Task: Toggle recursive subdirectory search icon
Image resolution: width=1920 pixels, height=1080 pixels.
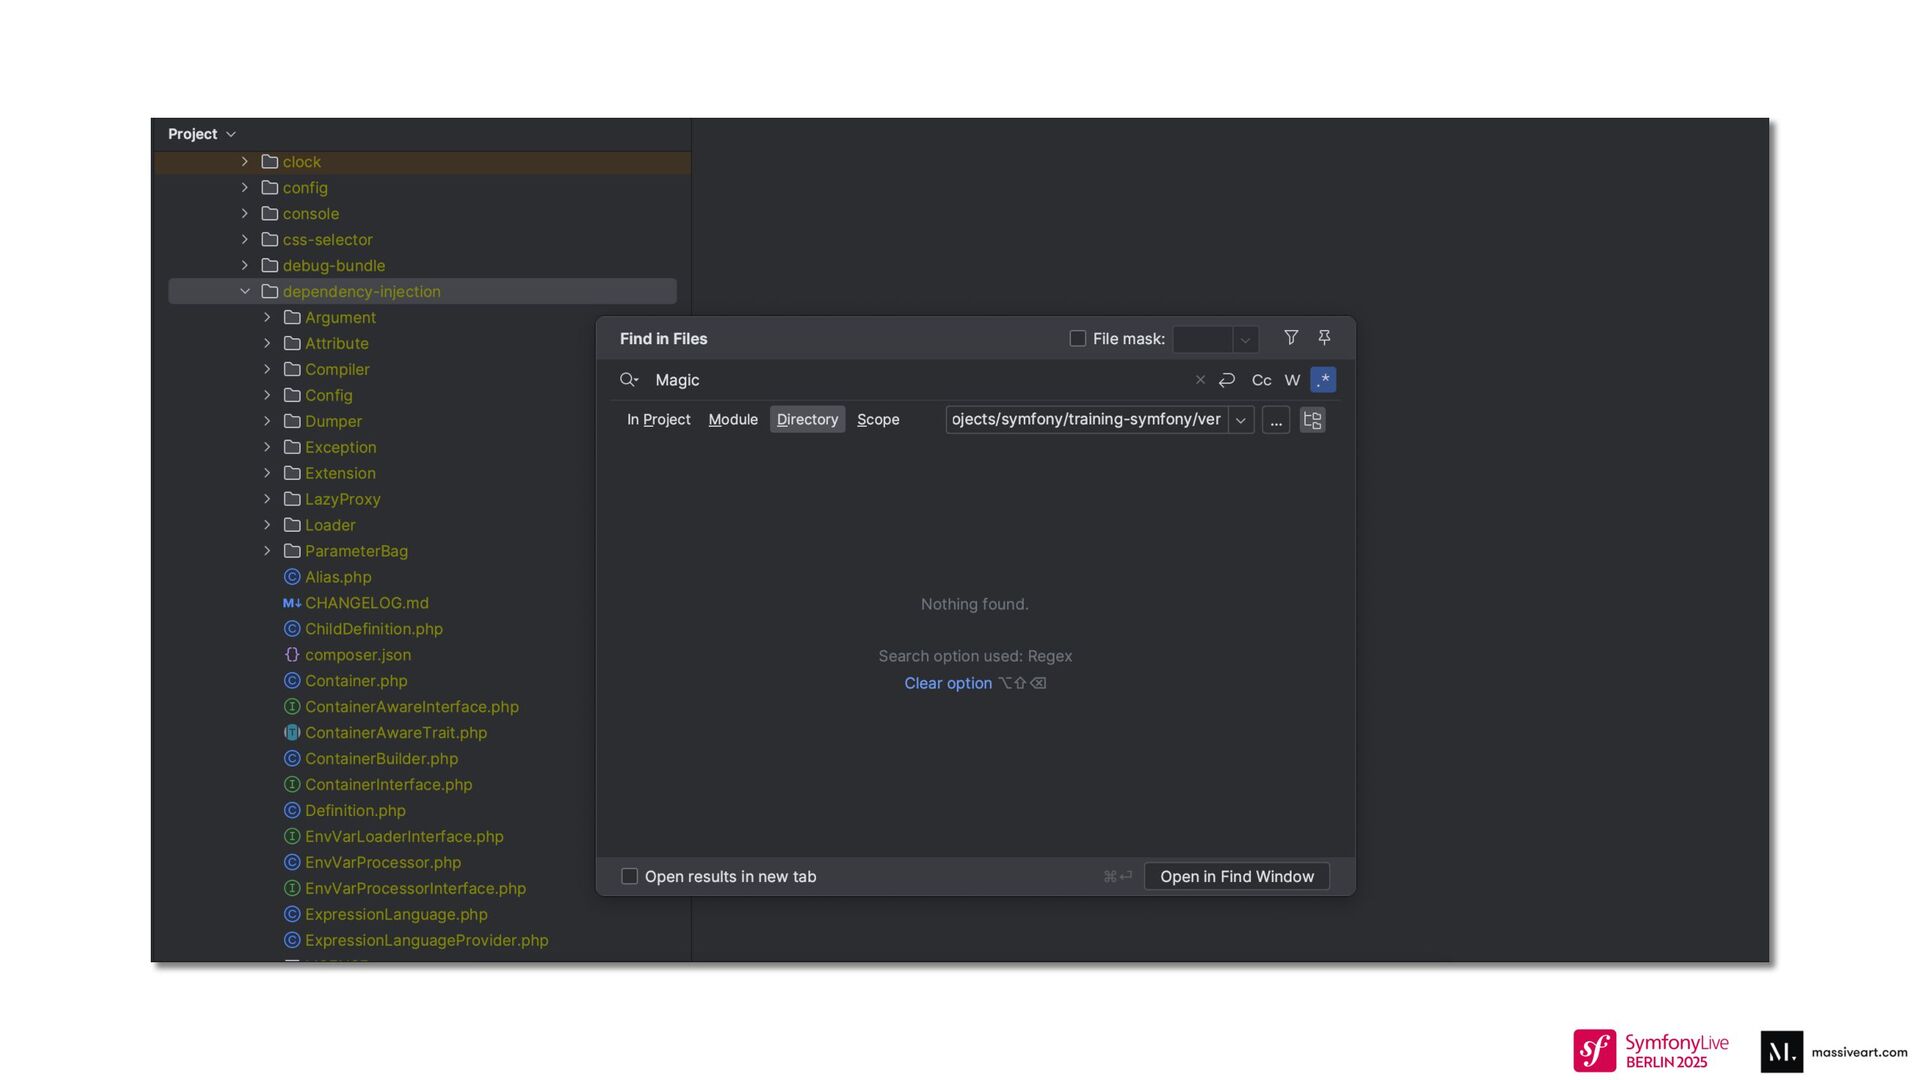Action: click(1313, 420)
